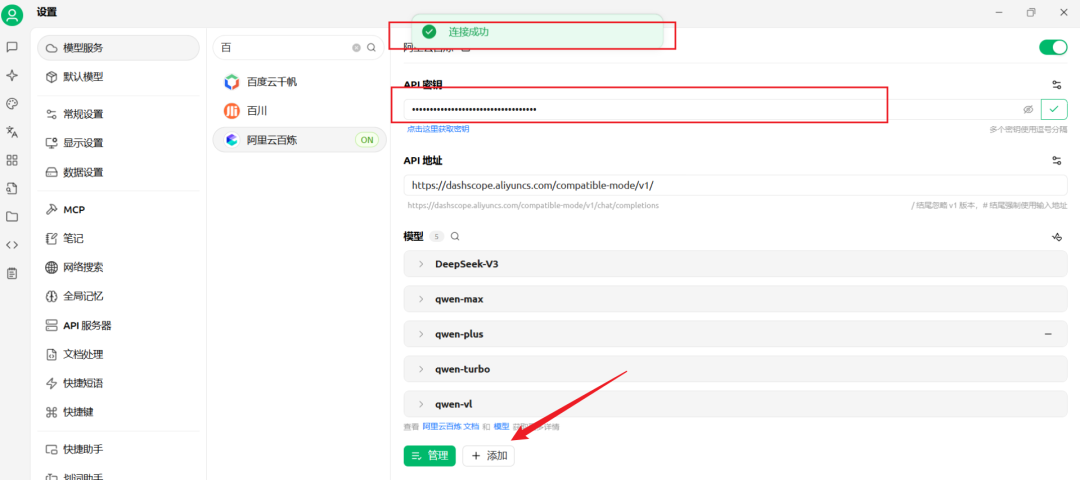Maximize the settings window
This screenshot has width=1080, height=480.
pos(1031,12)
